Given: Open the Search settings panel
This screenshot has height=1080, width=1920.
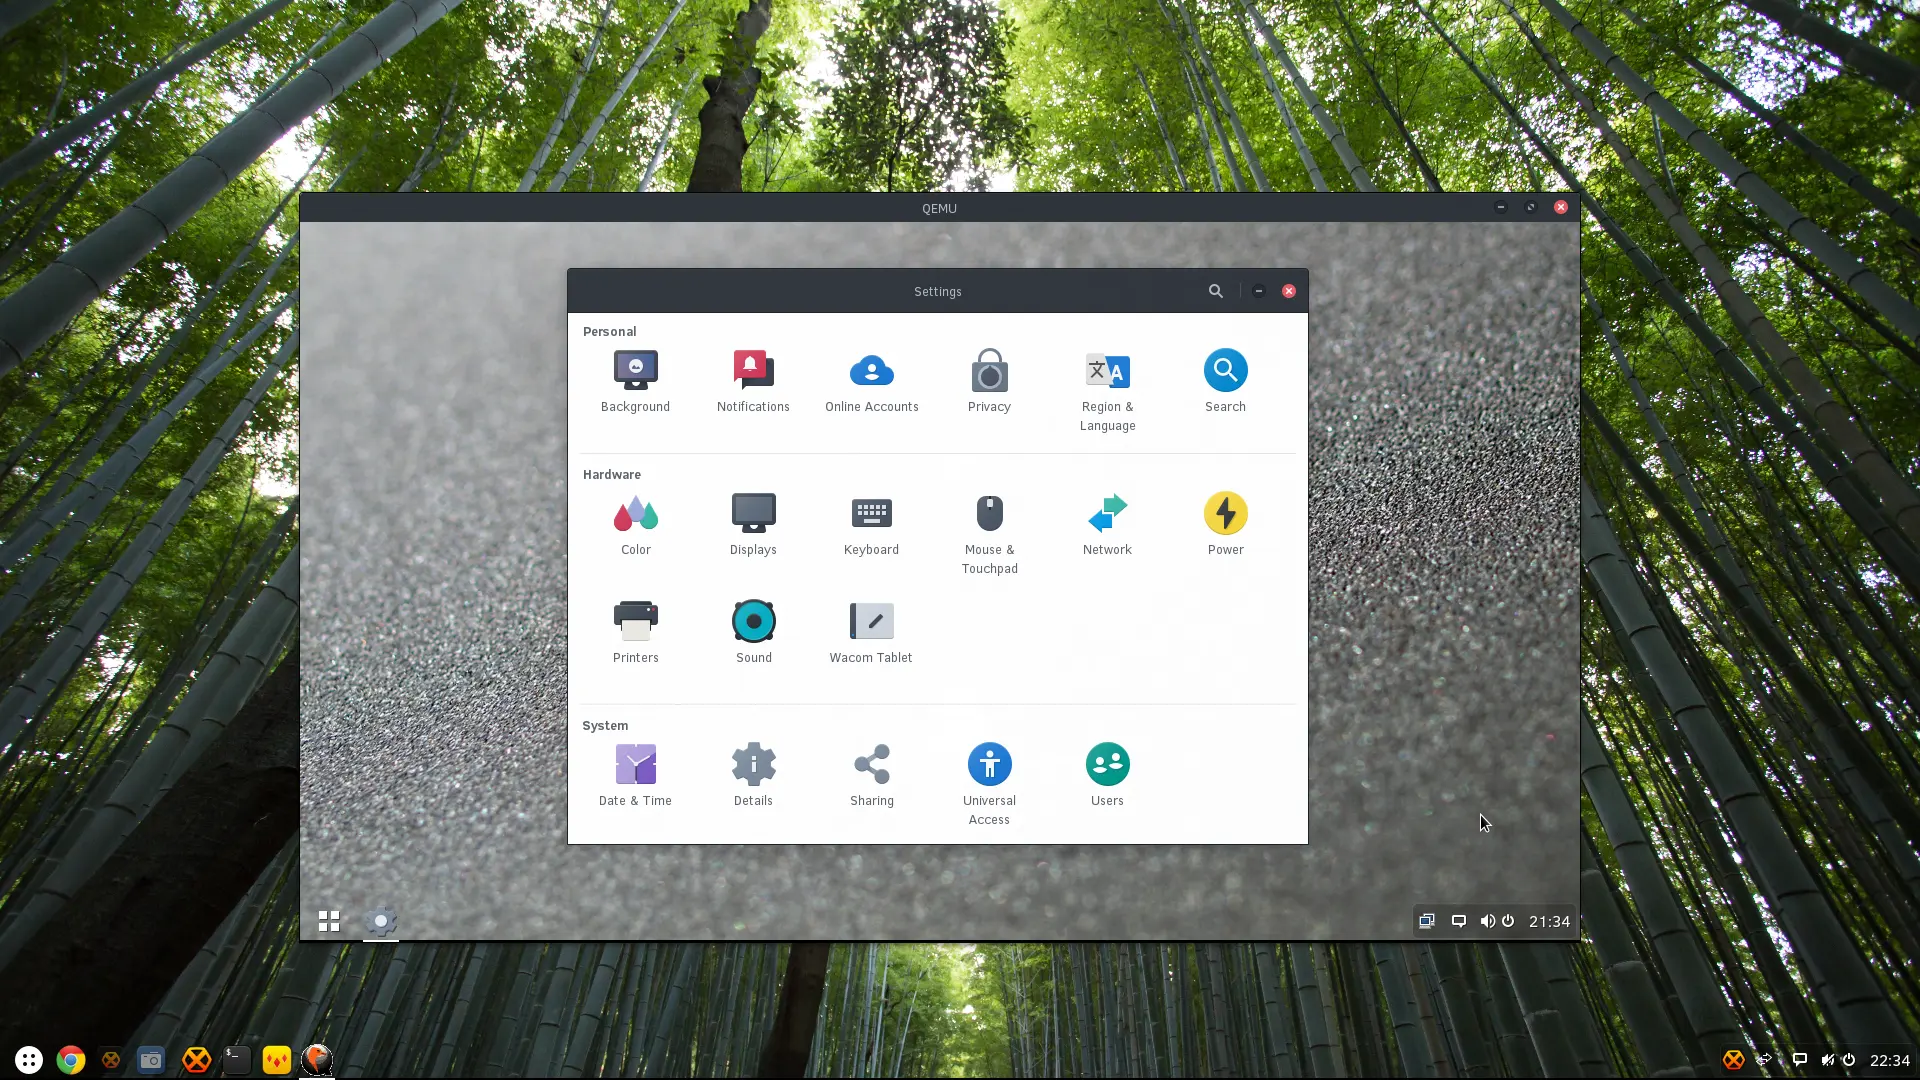Looking at the screenshot, I should [x=1225, y=382].
